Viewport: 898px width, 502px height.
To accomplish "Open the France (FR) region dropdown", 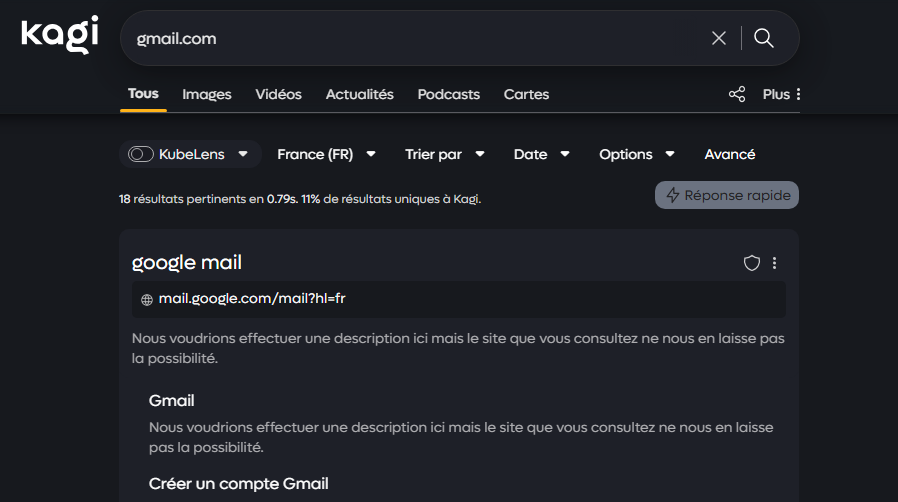I will [x=326, y=154].
